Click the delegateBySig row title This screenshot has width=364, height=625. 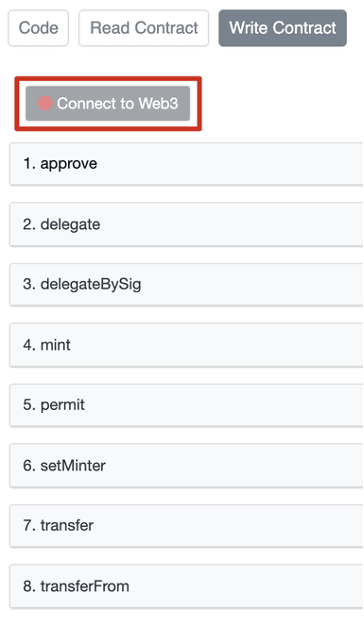82,285
